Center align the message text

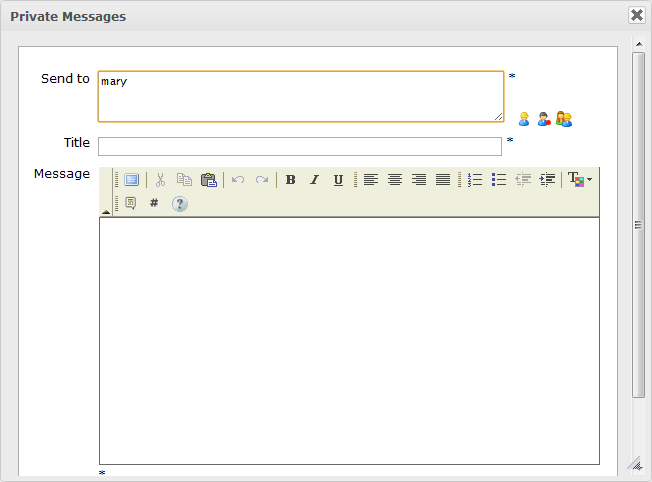[395, 180]
